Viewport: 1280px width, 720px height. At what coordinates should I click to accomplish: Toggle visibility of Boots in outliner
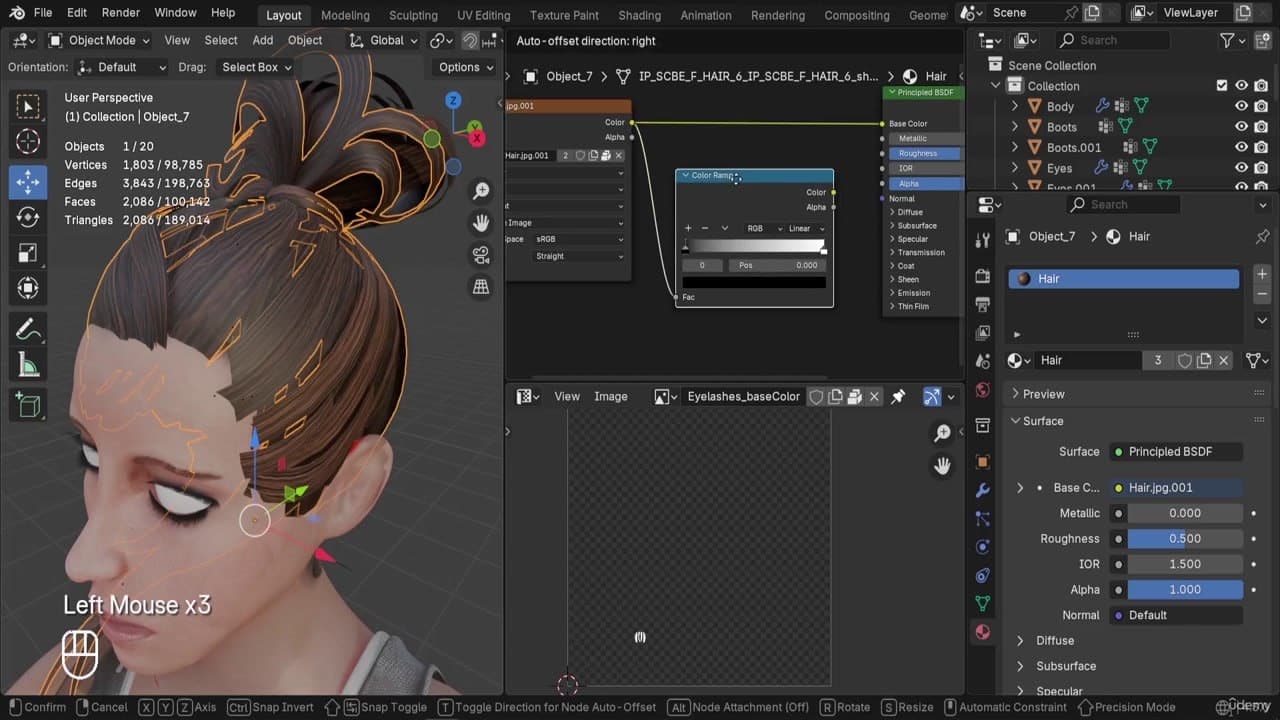click(x=1241, y=127)
